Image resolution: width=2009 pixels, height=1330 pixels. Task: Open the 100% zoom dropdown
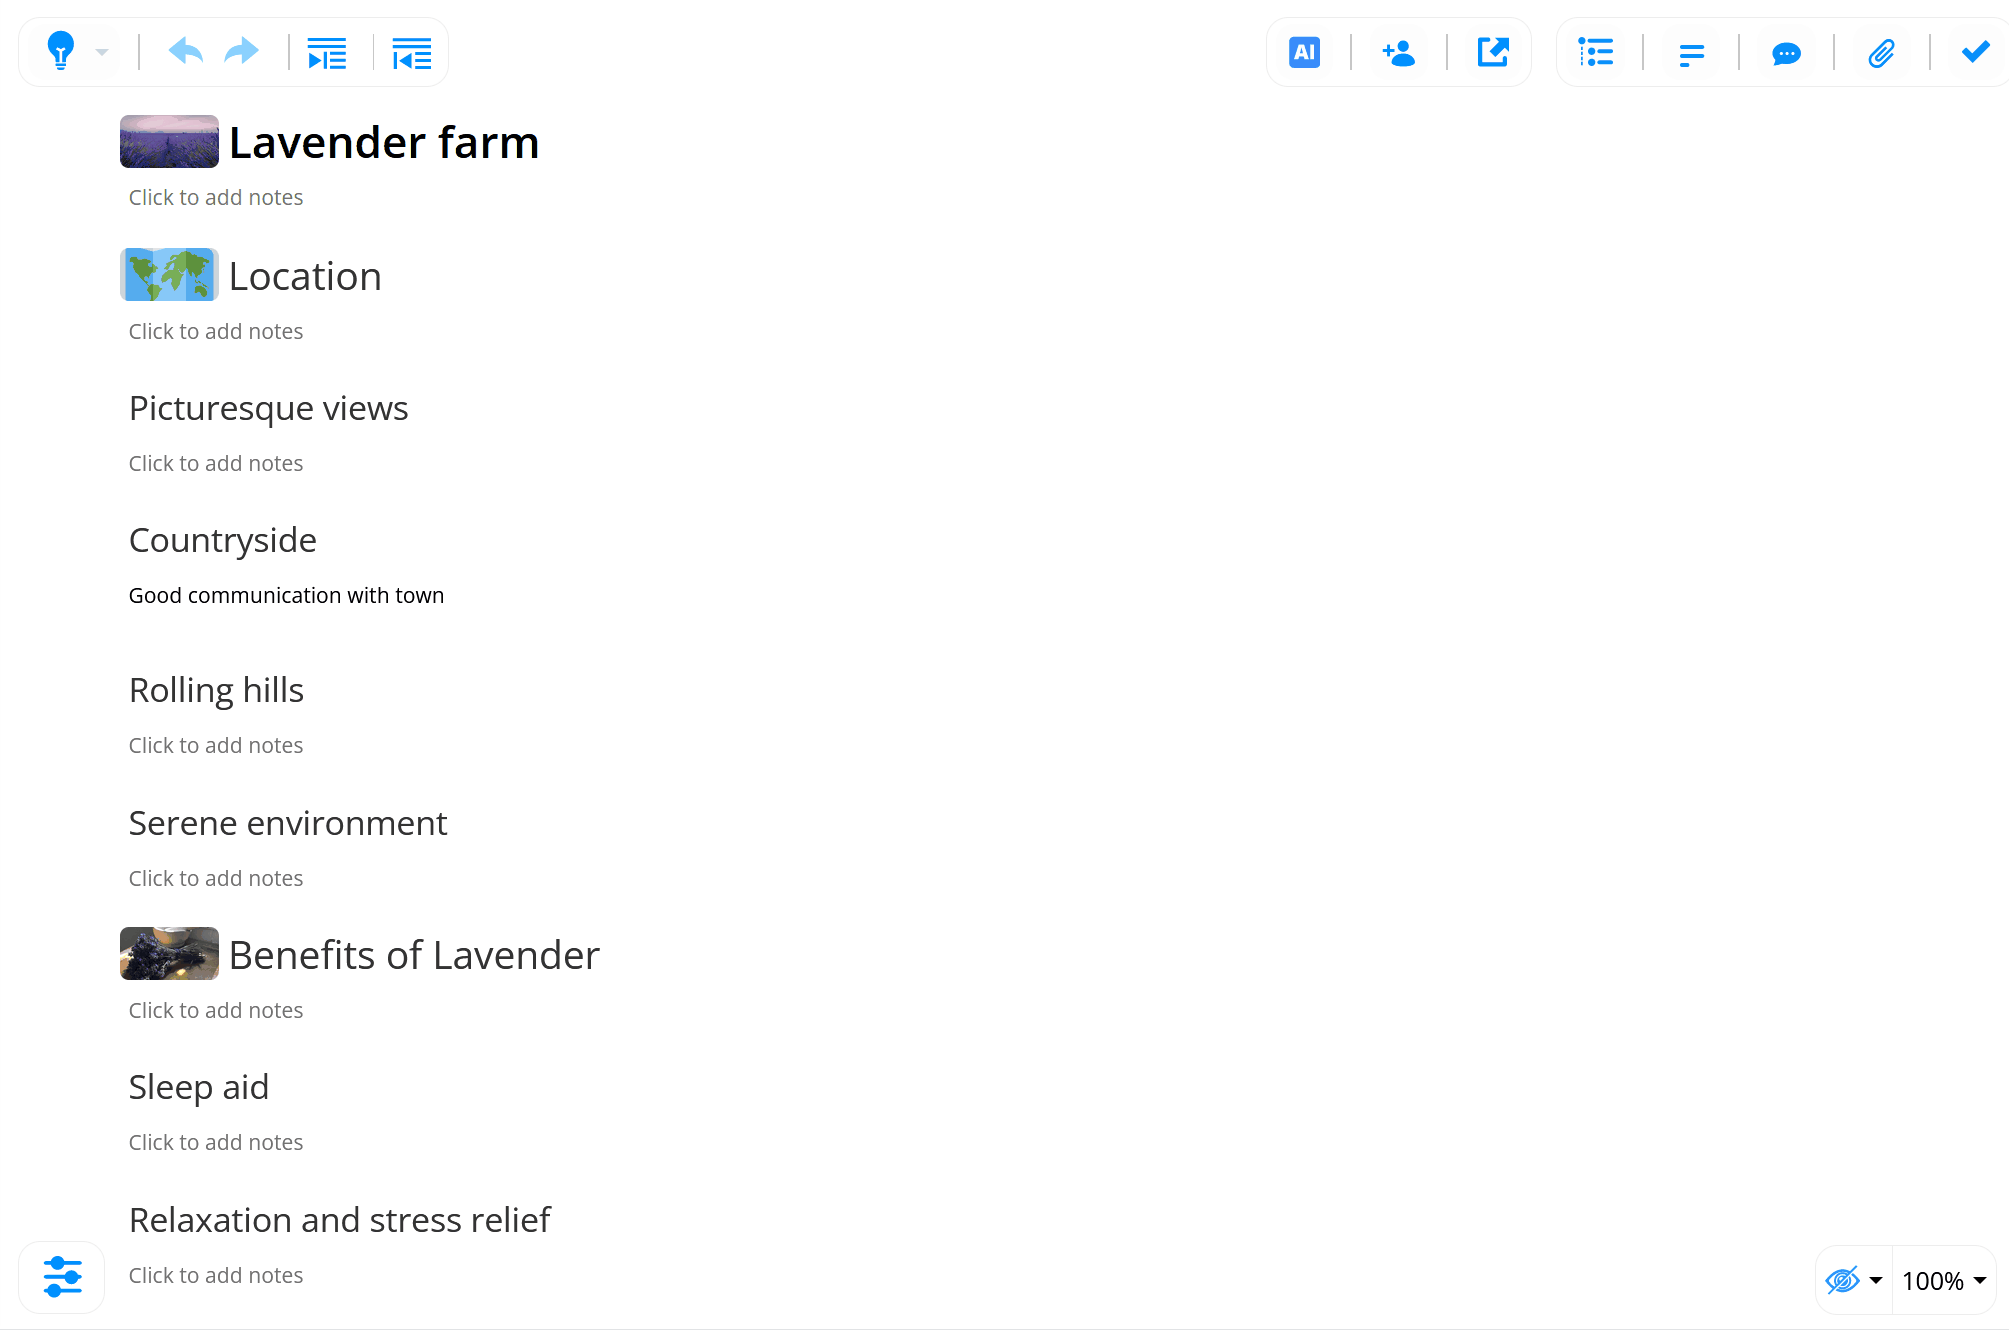[x=1944, y=1280]
